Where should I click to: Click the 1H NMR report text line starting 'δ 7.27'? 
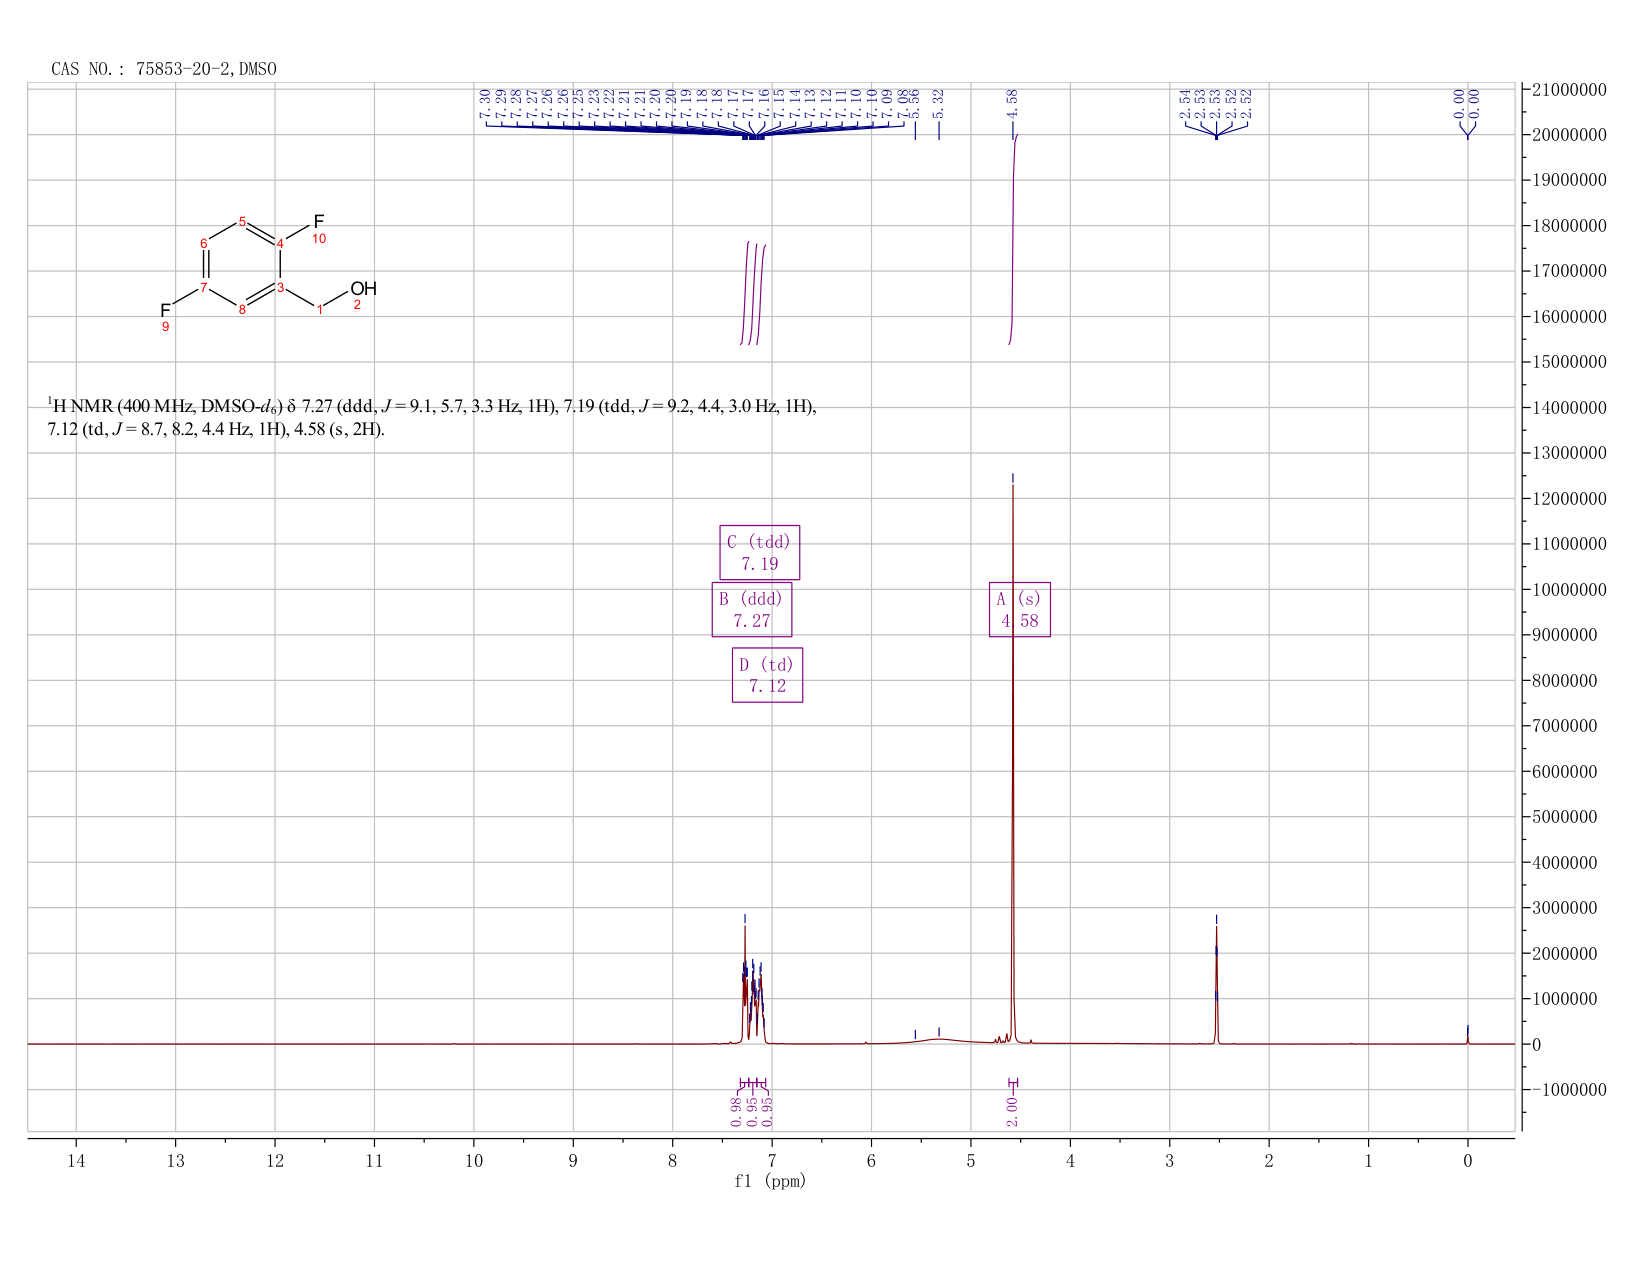[432, 406]
